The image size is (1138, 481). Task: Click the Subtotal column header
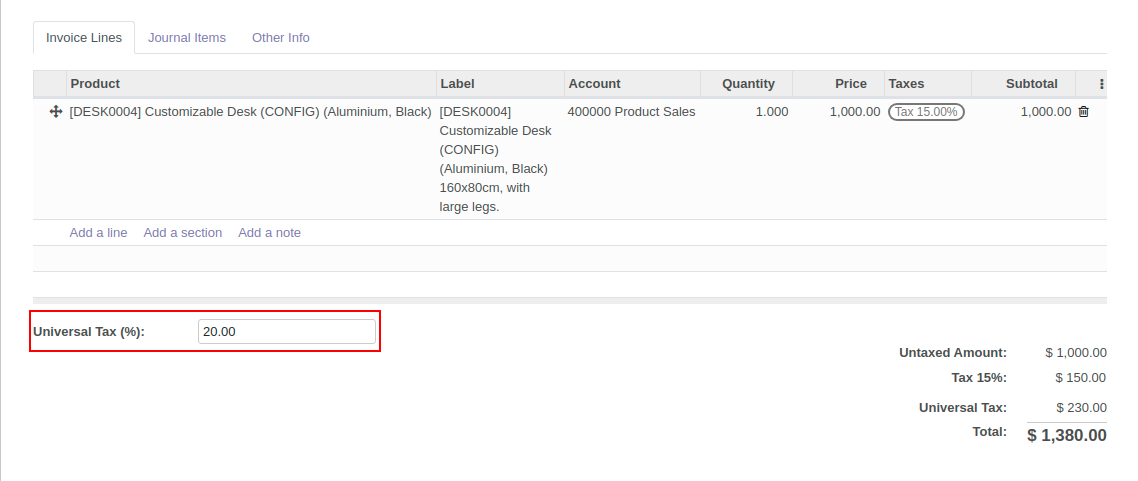pyautogui.click(x=1031, y=84)
